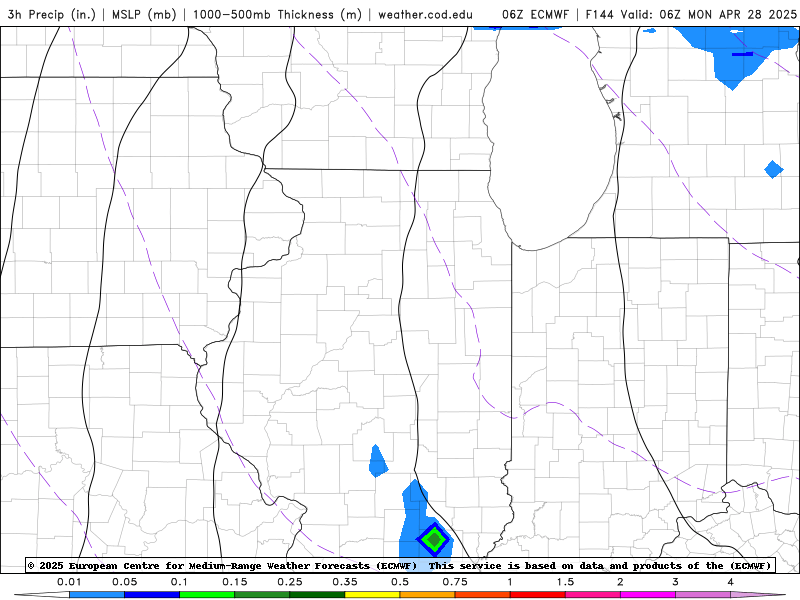Click the small blue patch in central Illinois

click(x=378, y=461)
